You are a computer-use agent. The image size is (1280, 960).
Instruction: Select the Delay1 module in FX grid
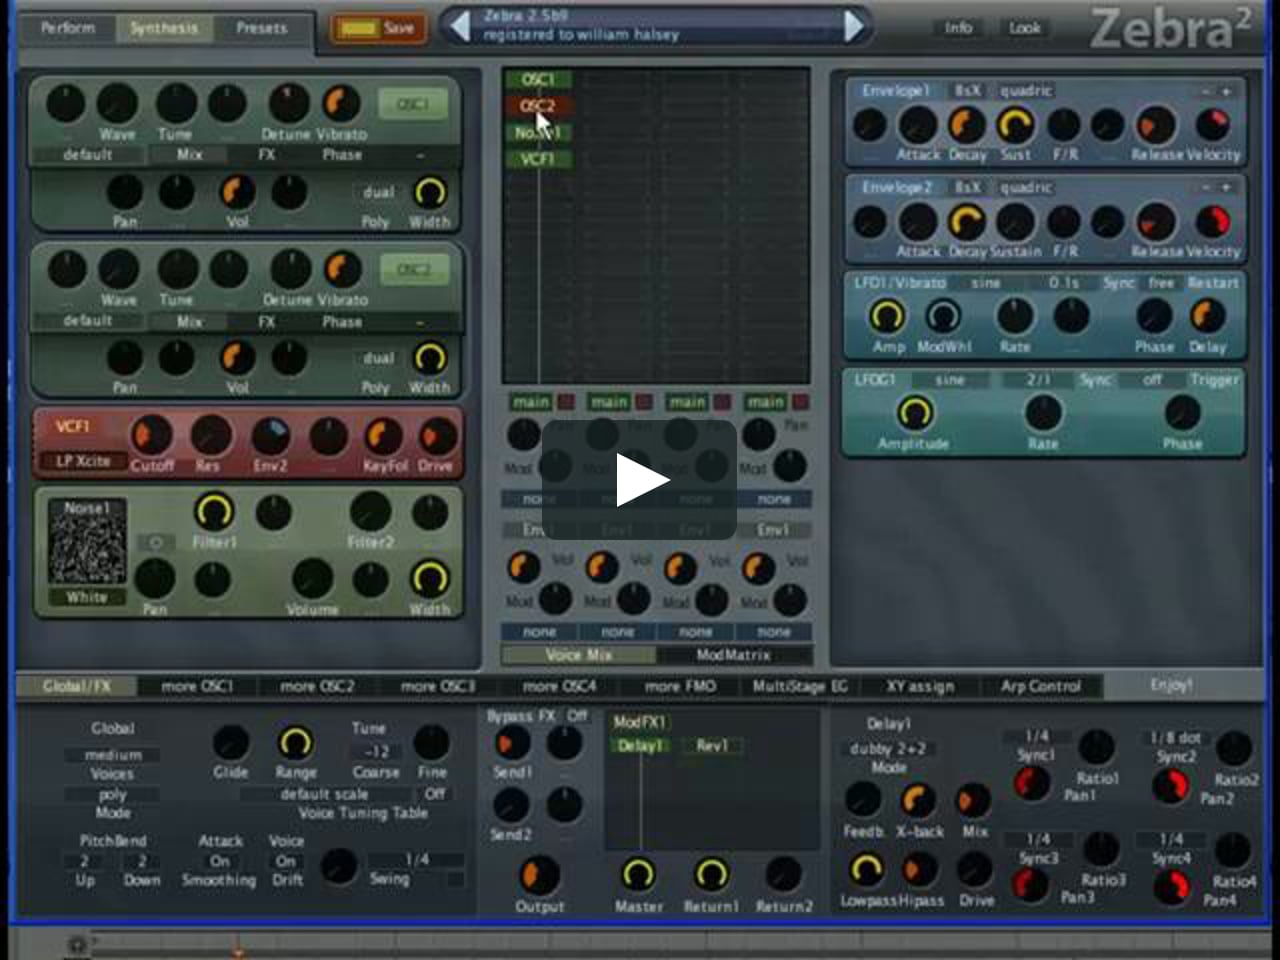point(639,746)
